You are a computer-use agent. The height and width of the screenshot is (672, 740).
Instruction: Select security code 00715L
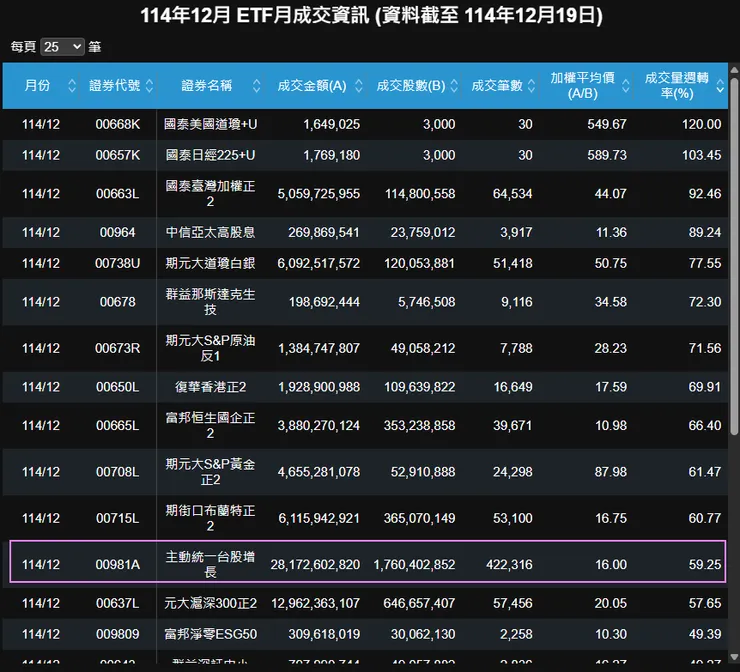pos(118,518)
